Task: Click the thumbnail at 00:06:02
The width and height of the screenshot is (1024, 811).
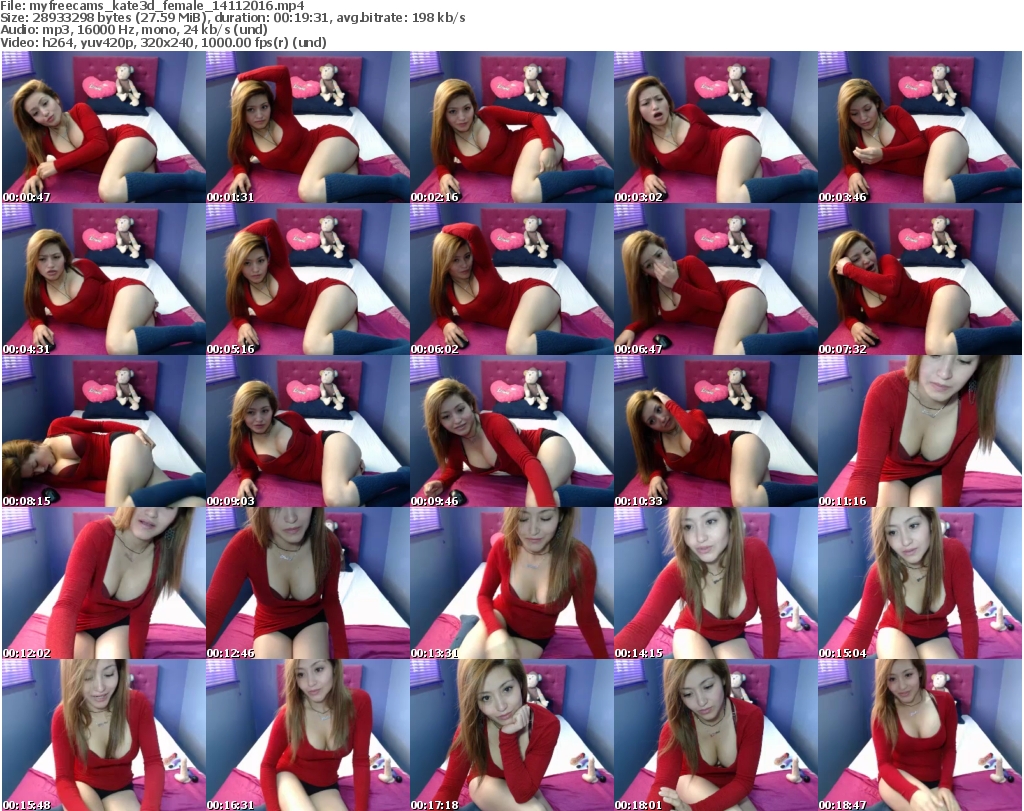Action: [x=511, y=279]
